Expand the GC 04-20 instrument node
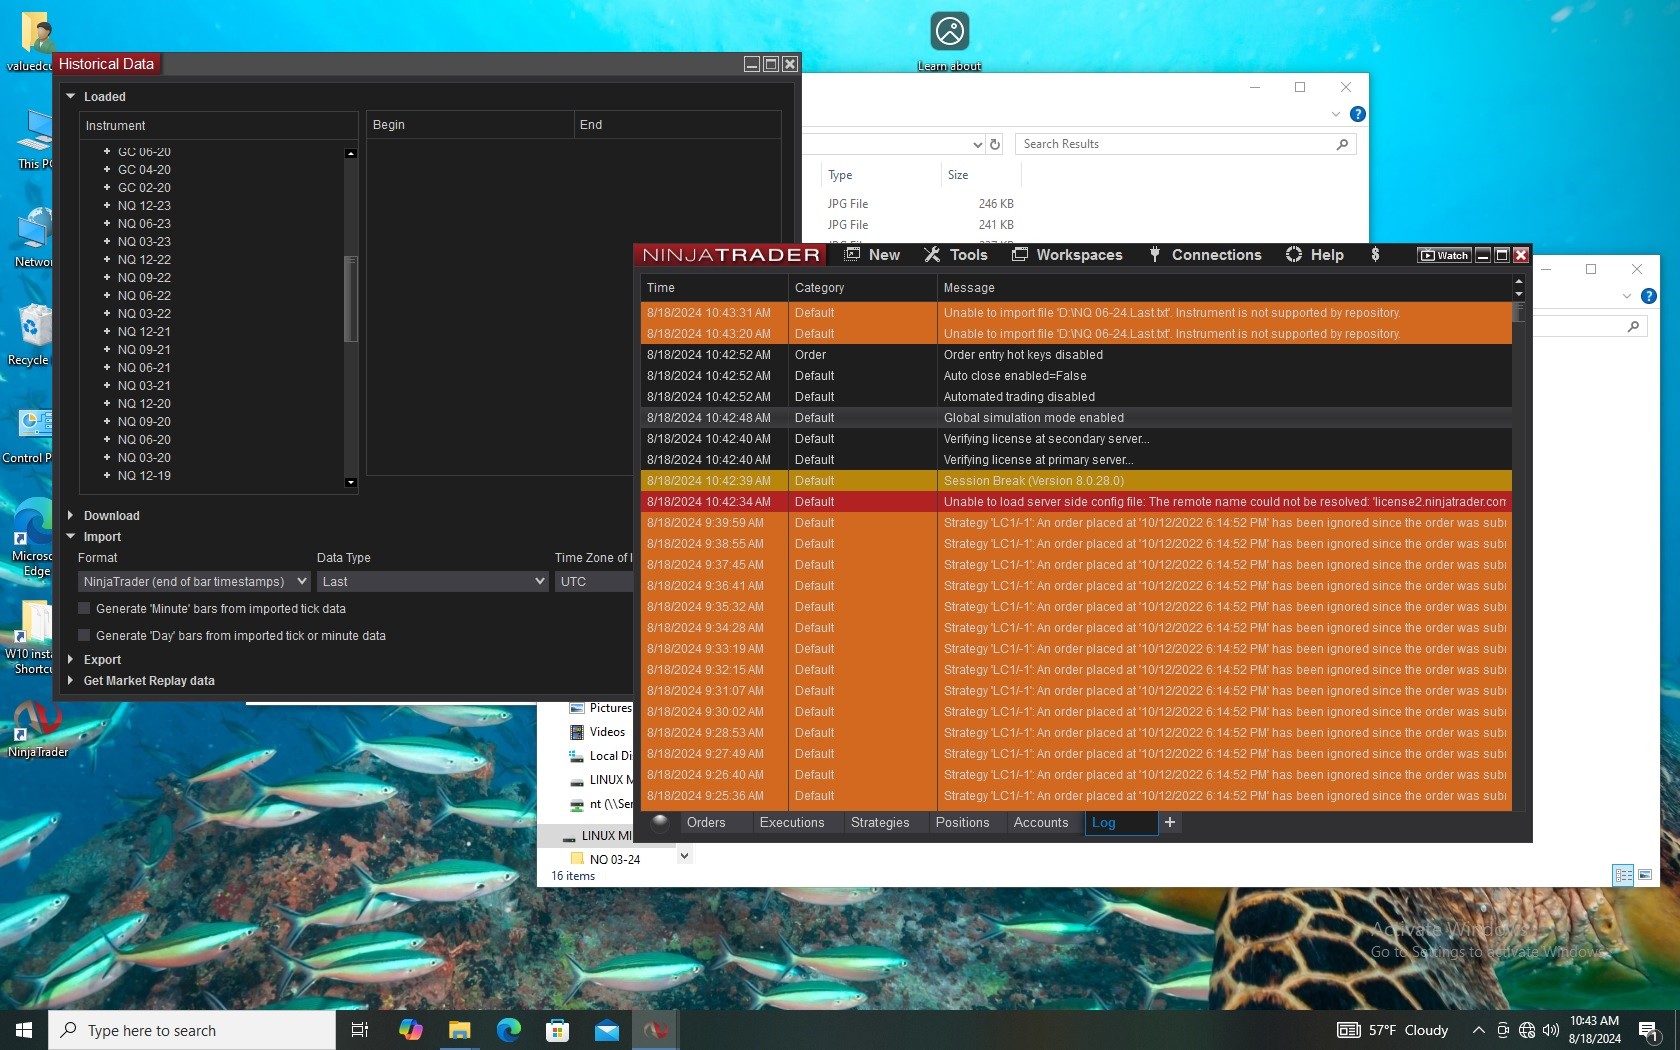 click(x=107, y=170)
